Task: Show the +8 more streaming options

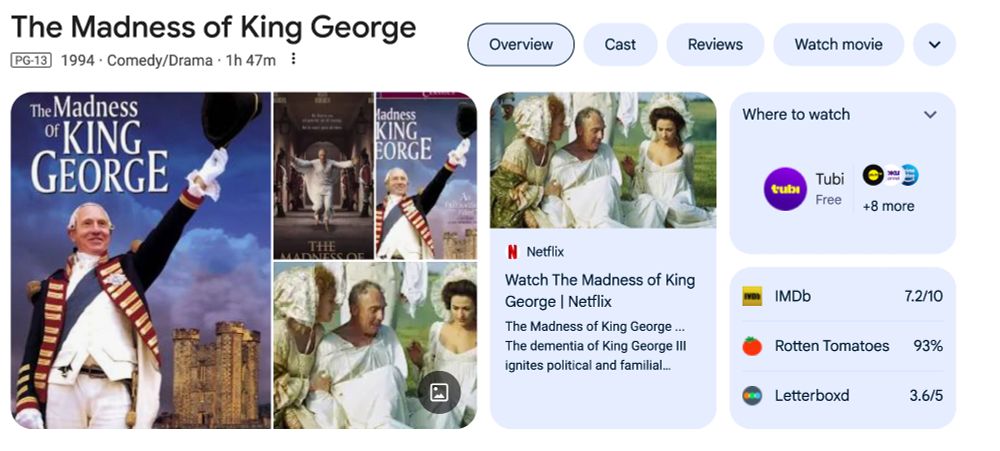Action: point(888,206)
